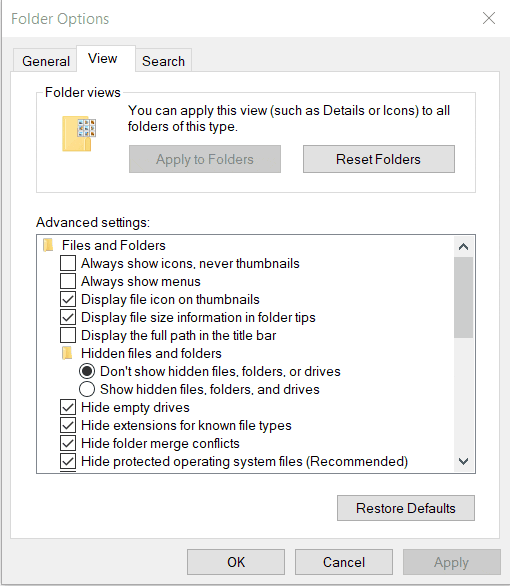Close the Folder Options dialog

(x=489, y=18)
